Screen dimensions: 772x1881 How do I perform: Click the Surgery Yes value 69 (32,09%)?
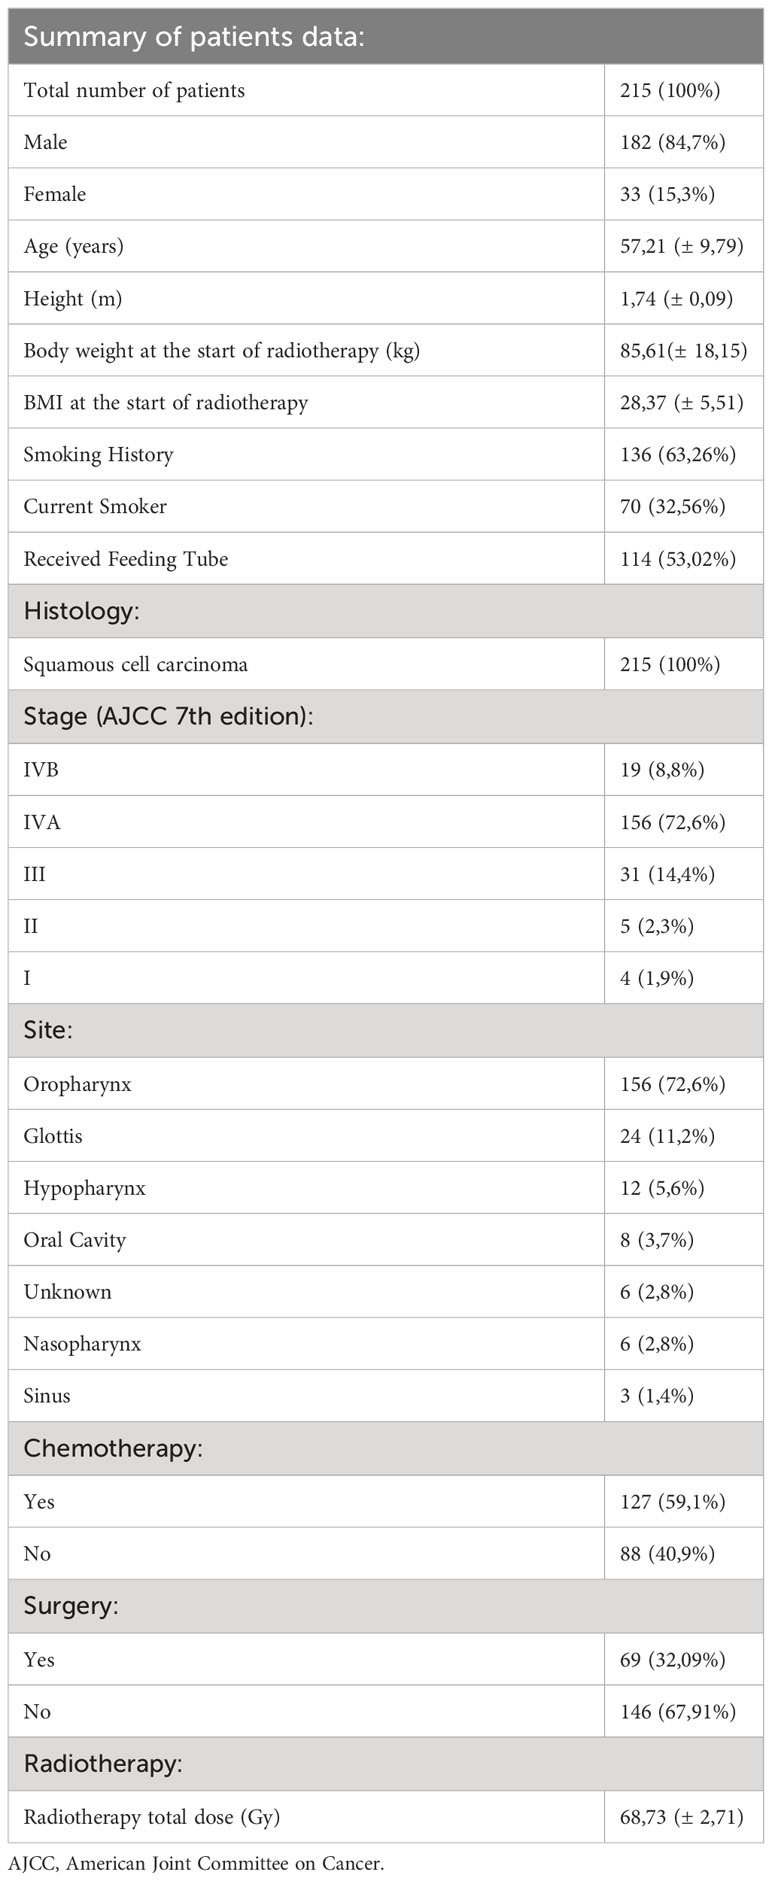(673, 1659)
